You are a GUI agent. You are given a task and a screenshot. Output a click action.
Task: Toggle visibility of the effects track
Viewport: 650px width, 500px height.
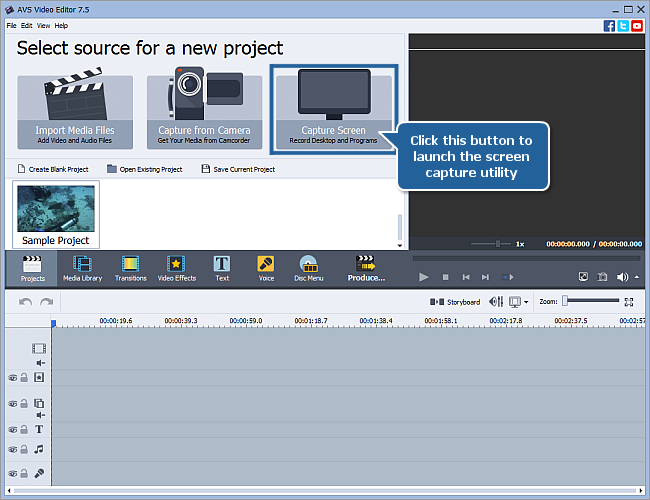point(13,378)
